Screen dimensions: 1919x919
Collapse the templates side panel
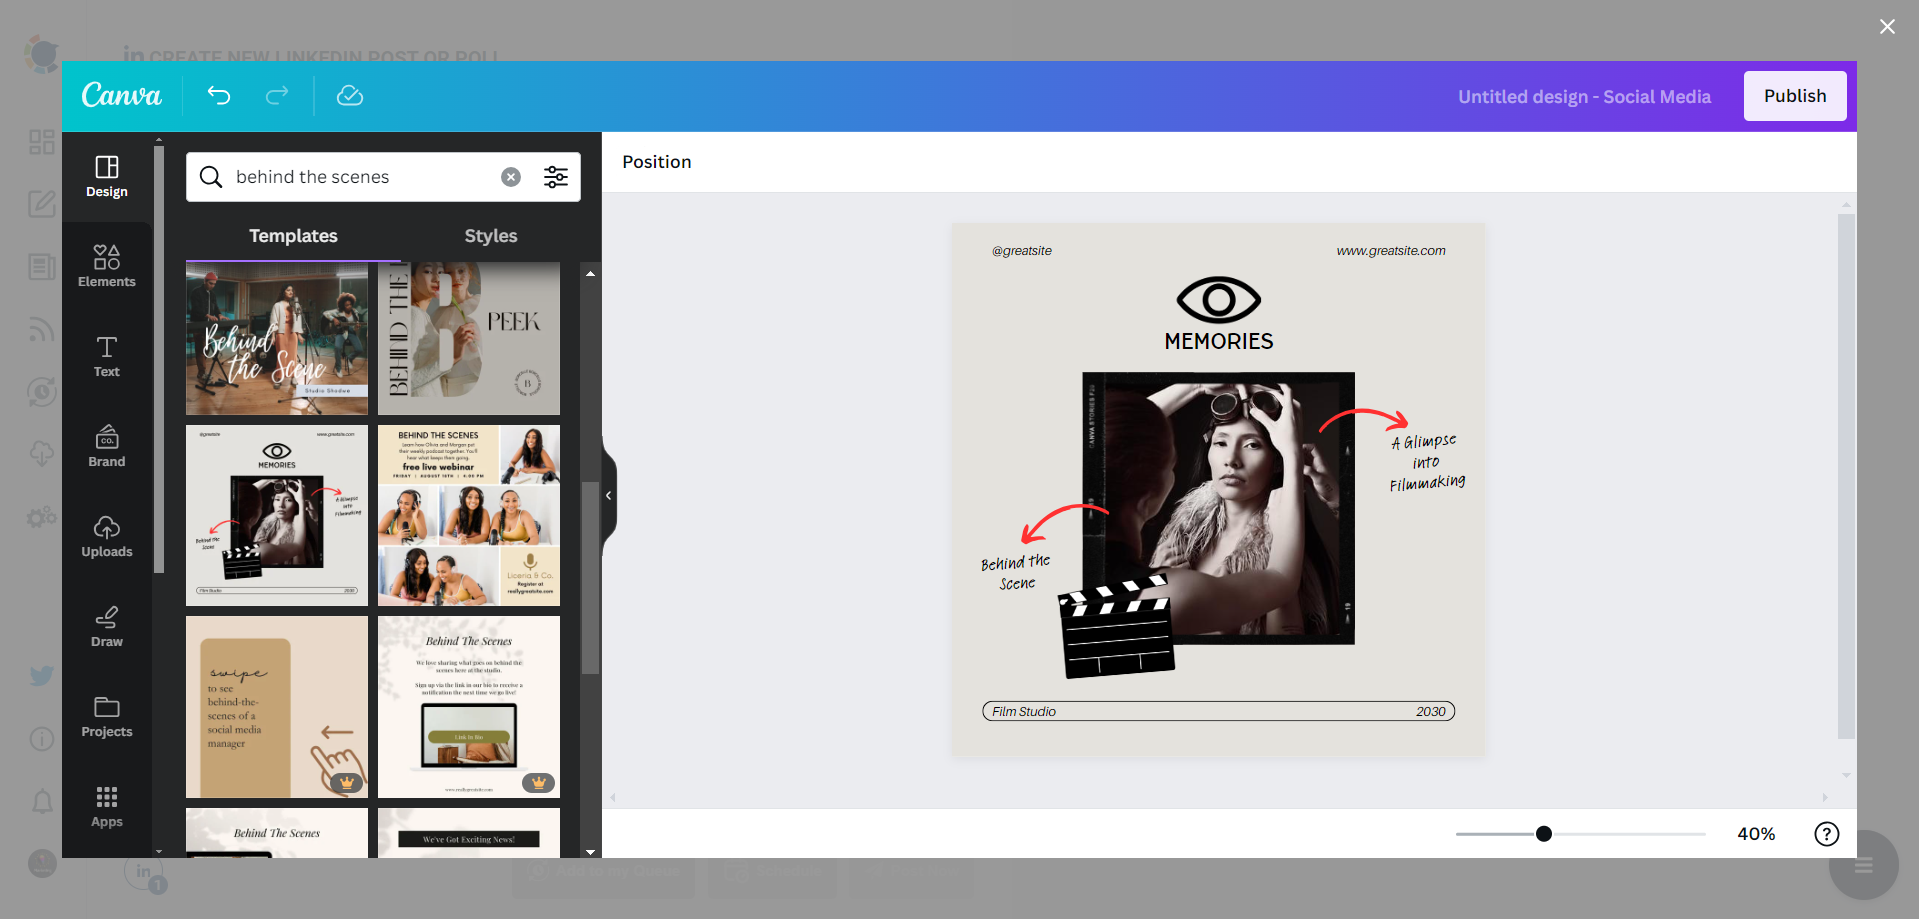coord(607,495)
